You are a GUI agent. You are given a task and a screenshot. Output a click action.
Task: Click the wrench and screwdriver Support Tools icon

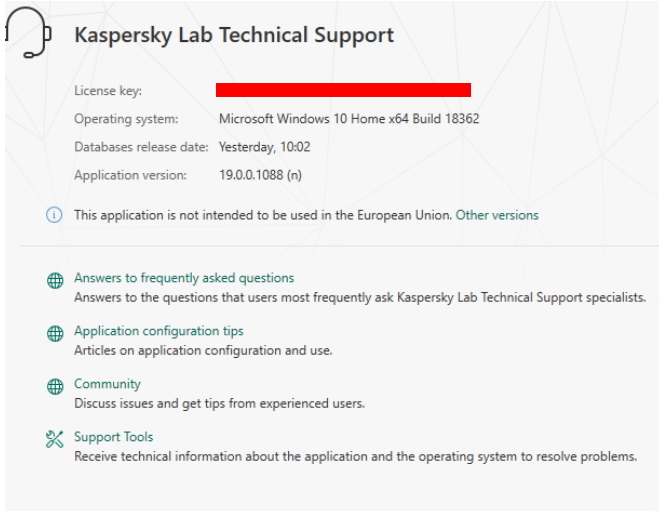pyautogui.click(x=55, y=440)
